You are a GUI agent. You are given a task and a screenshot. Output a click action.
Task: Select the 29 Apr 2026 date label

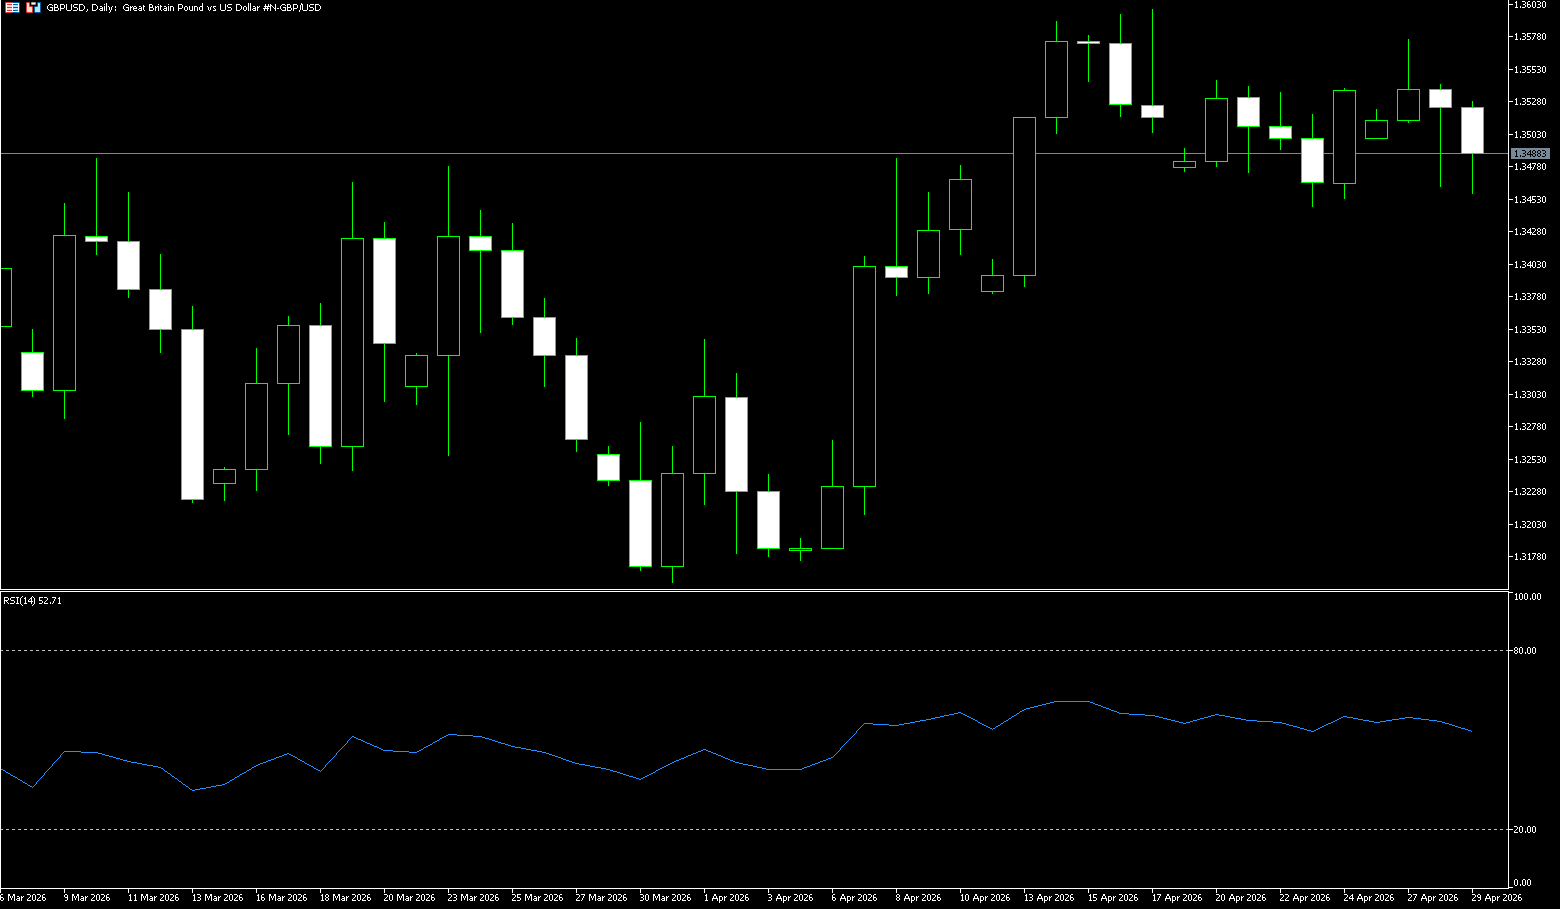pos(1497,898)
